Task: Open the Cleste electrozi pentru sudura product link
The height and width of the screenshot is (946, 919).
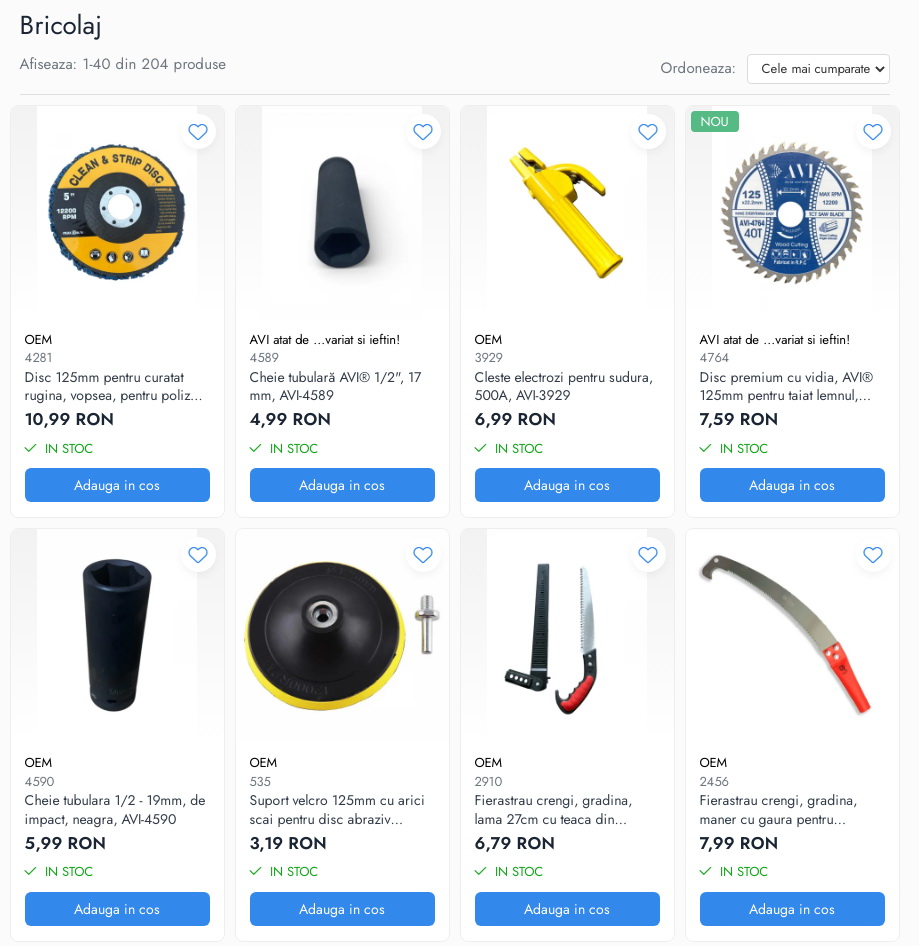Action: [564, 386]
